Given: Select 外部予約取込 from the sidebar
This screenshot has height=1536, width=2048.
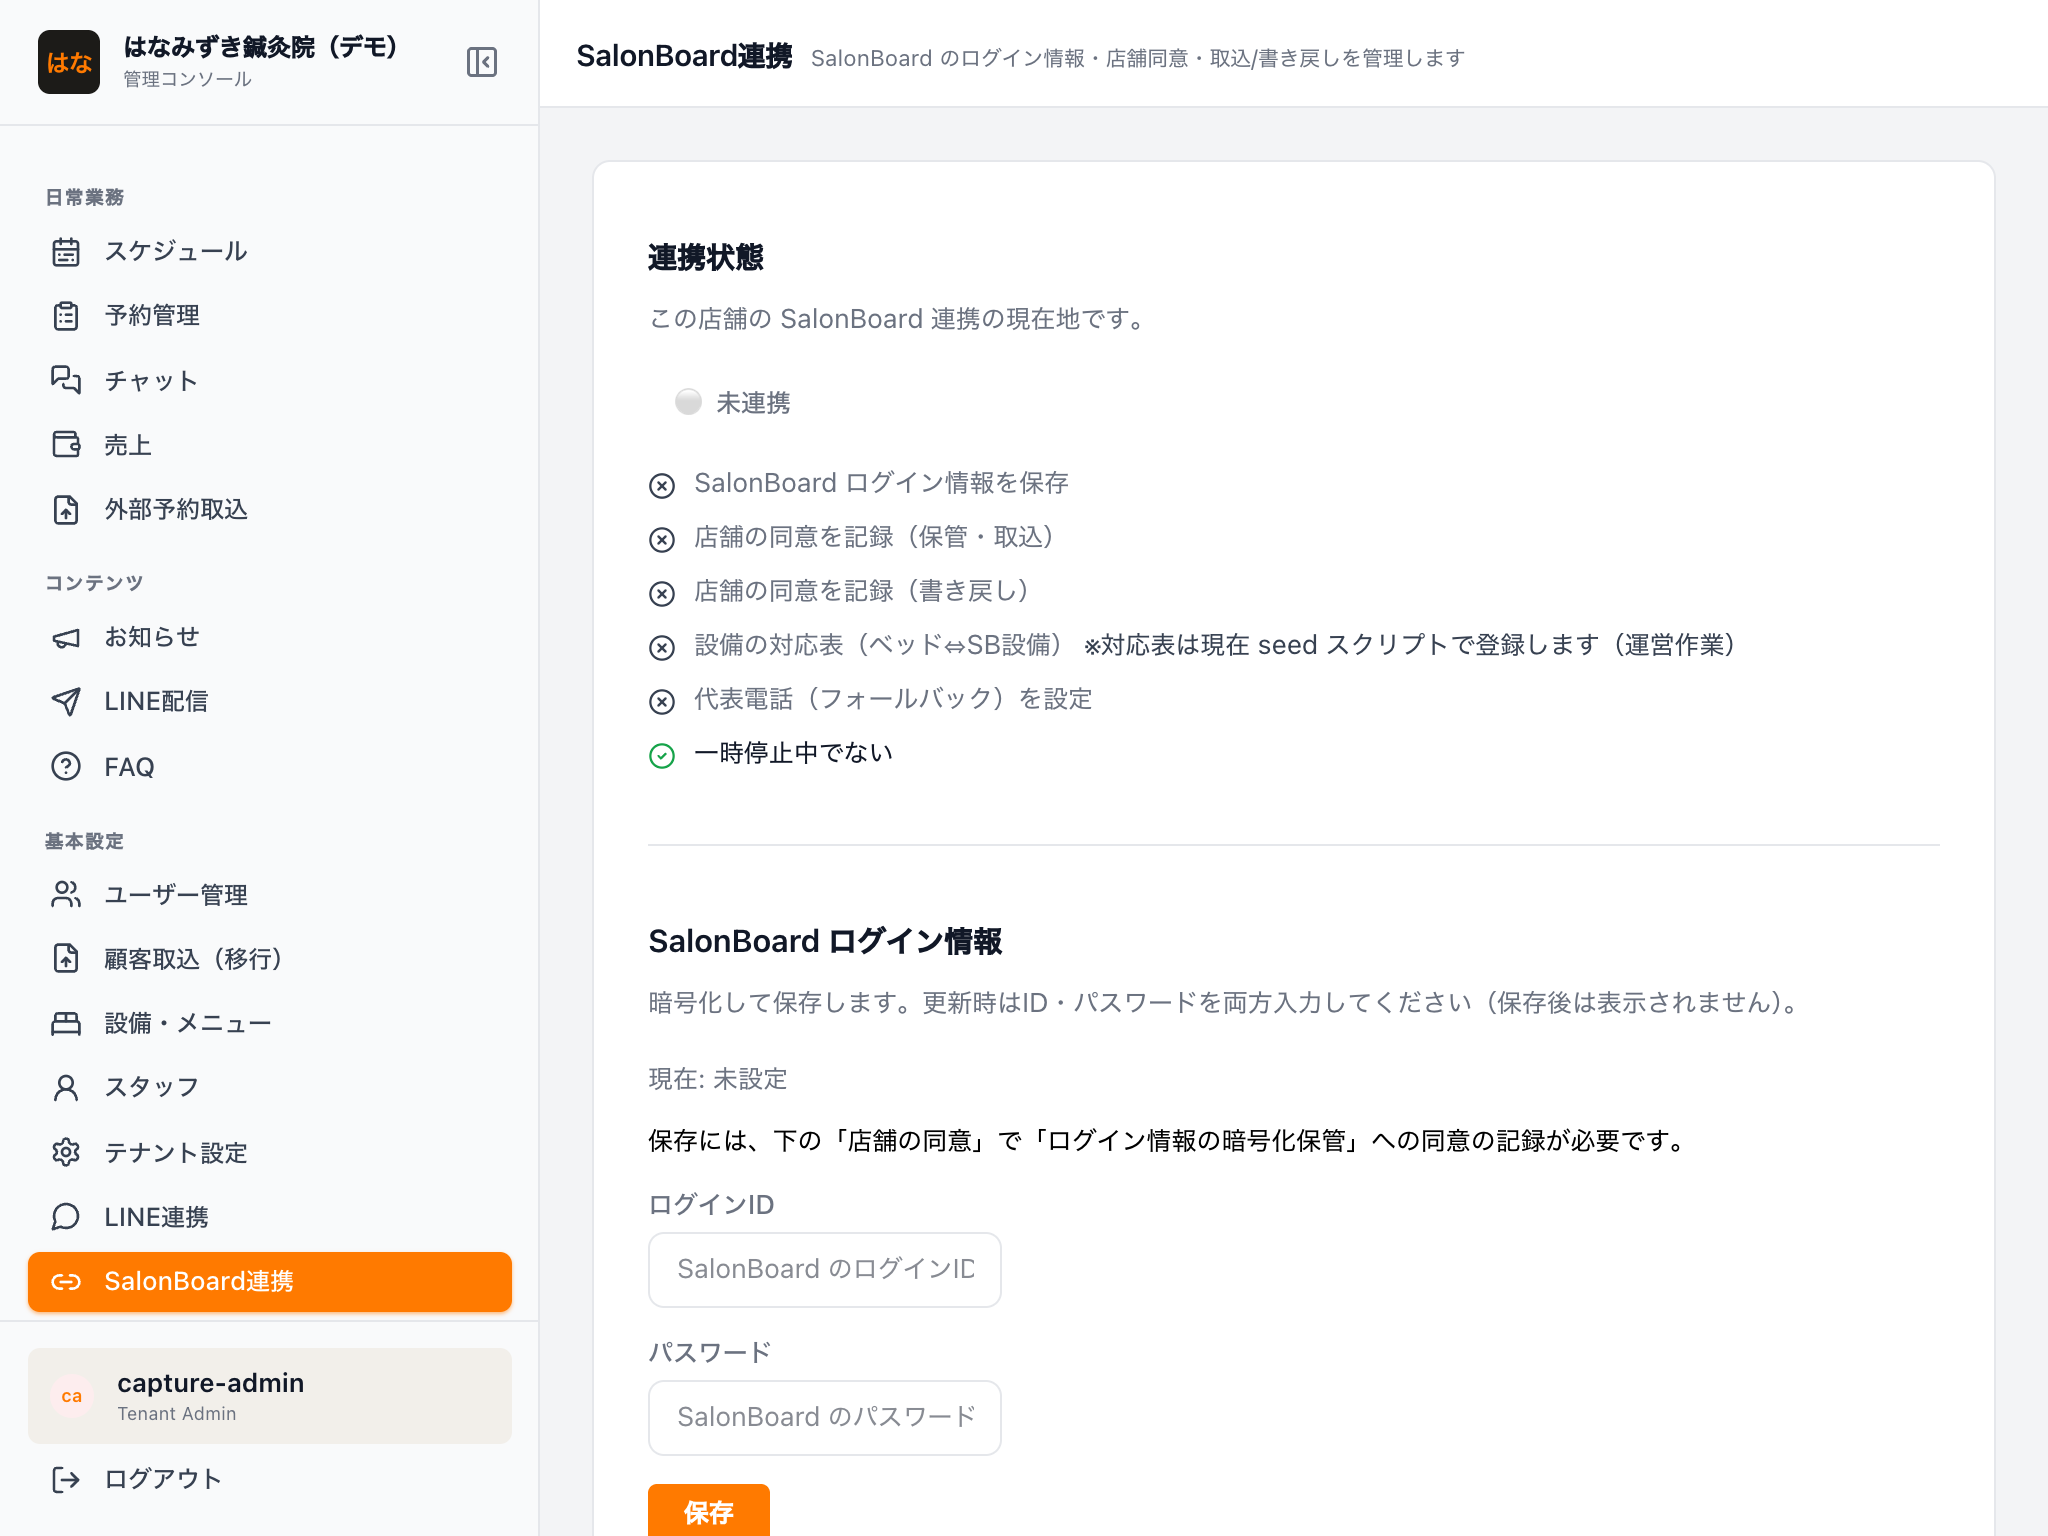Looking at the screenshot, I should [270, 510].
